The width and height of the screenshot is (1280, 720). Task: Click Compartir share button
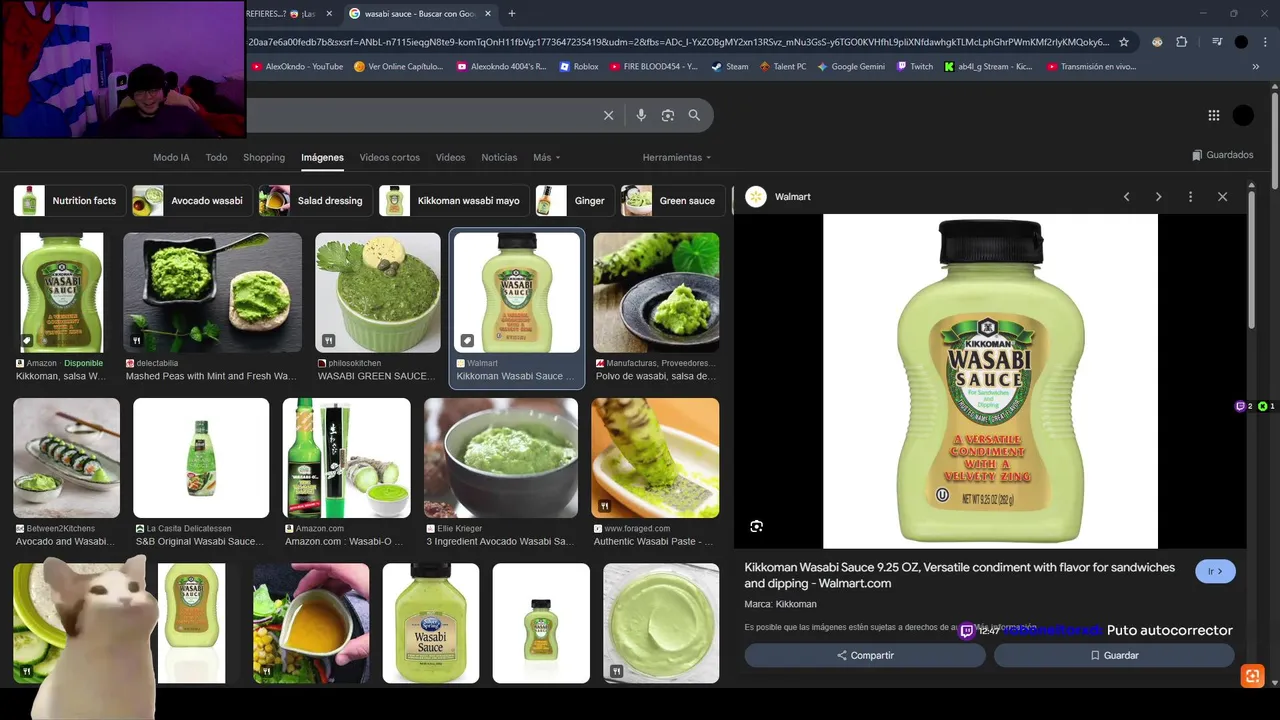[865, 655]
